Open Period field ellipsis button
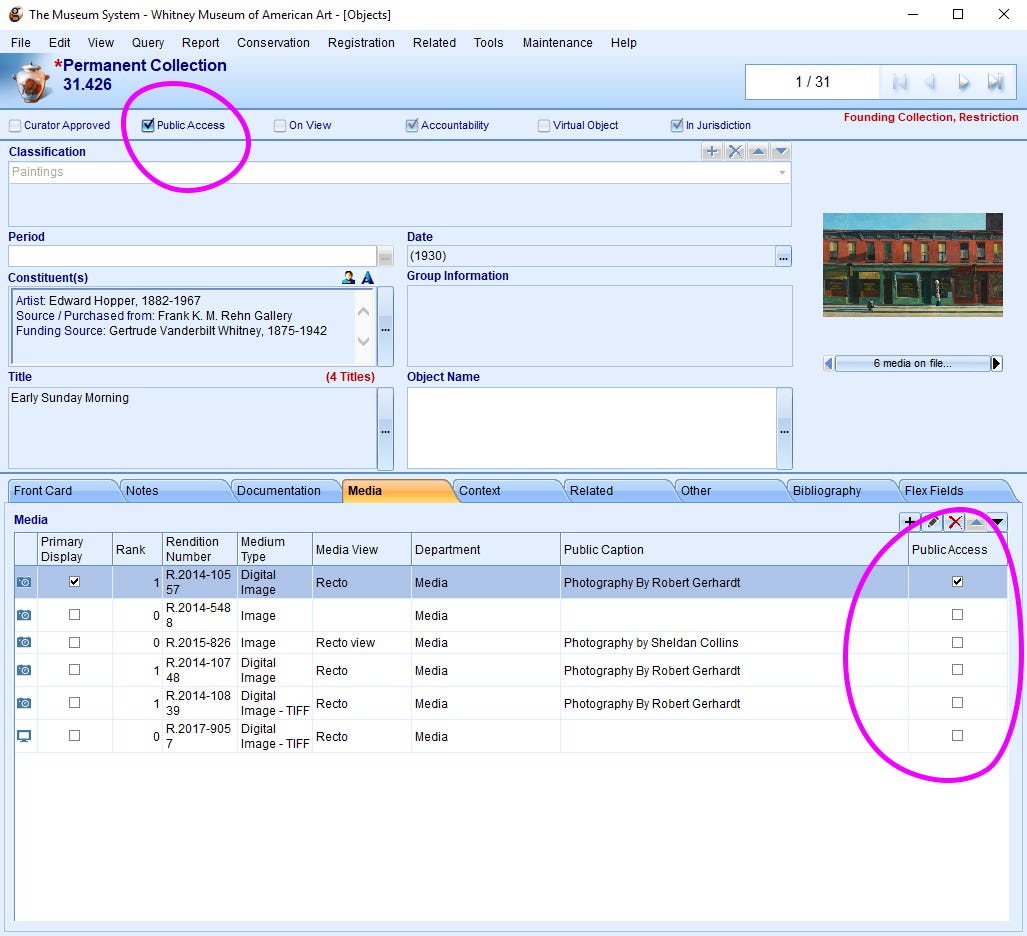The image size is (1027, 936). pos(385,257)
